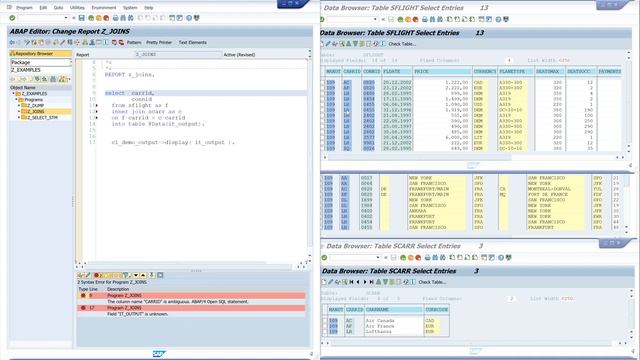Viewport: 640px width, 360px height.
Task: Open the Help menu
Action: coord(149,8)
